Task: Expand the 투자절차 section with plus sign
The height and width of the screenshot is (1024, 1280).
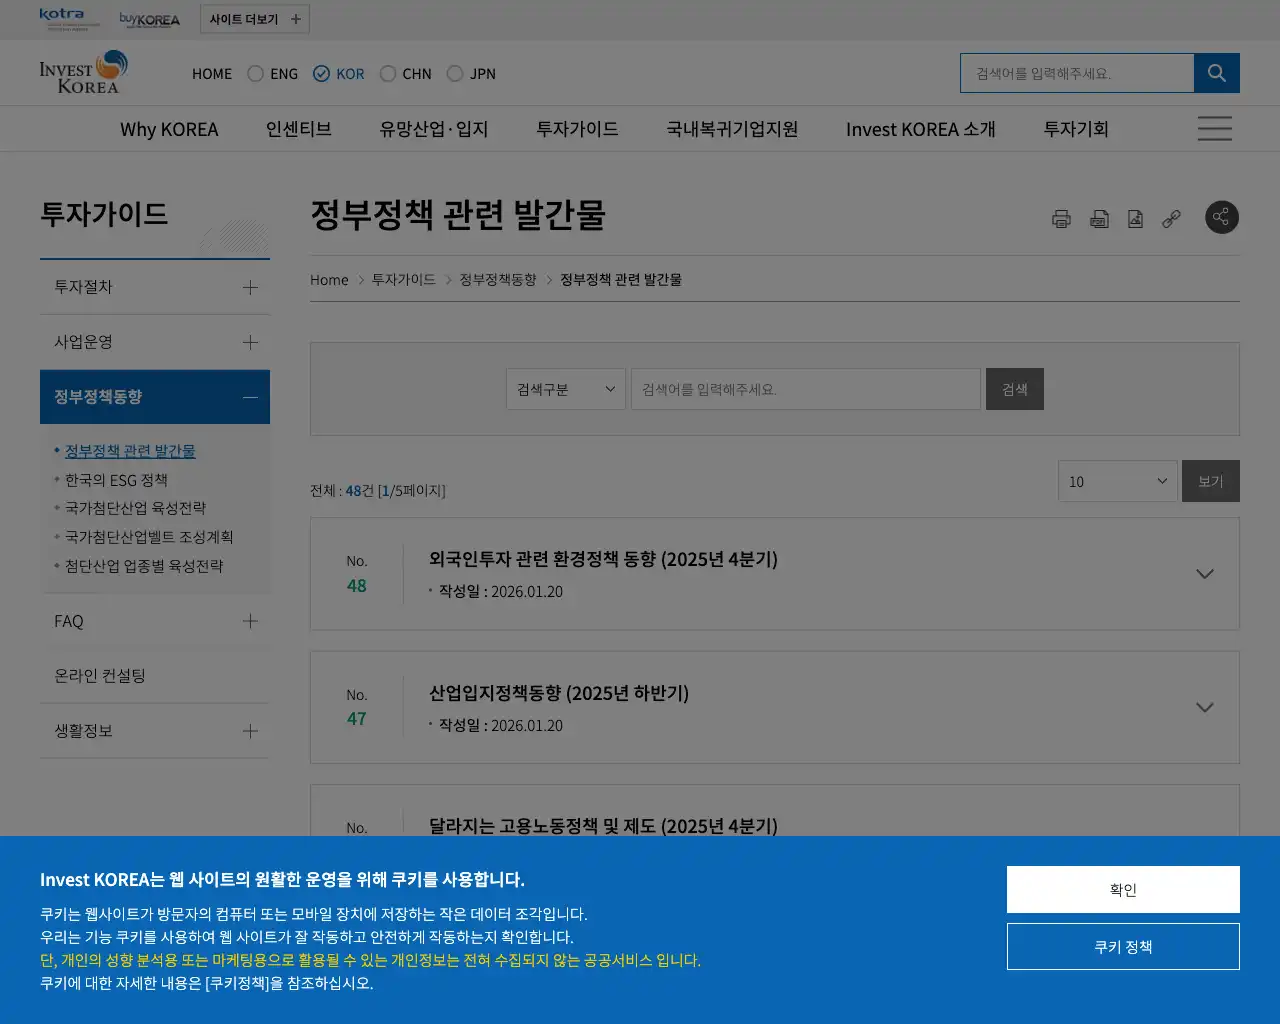Action: [249, 287]
